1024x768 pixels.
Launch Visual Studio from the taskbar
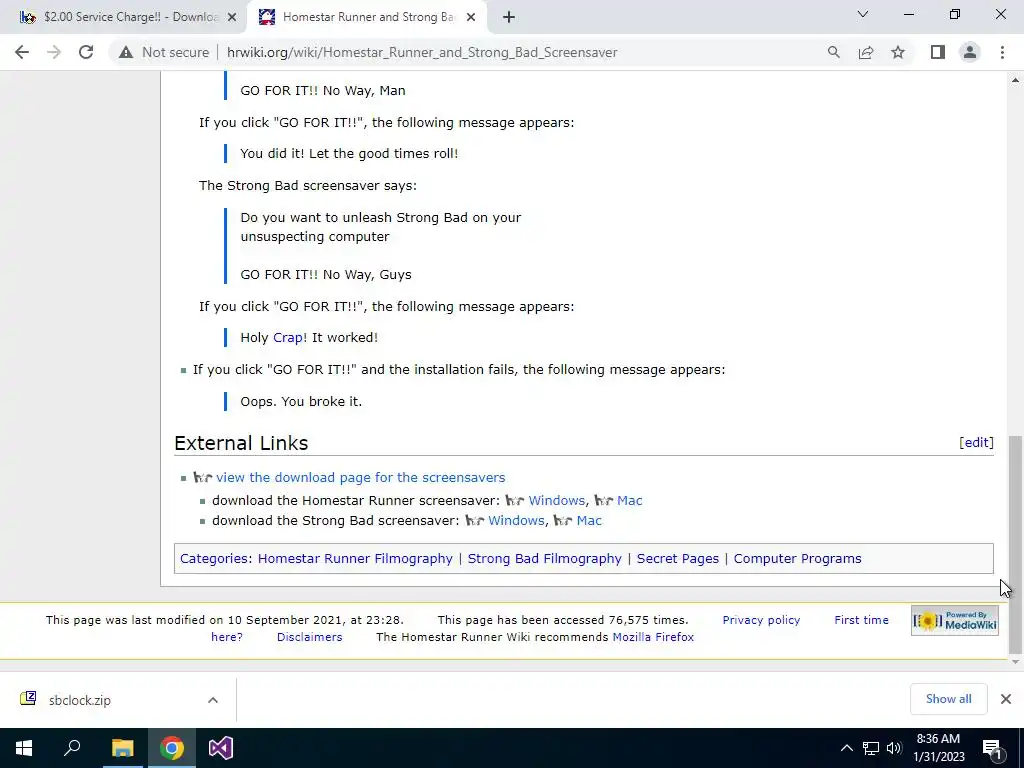click(x=221, y=748)
